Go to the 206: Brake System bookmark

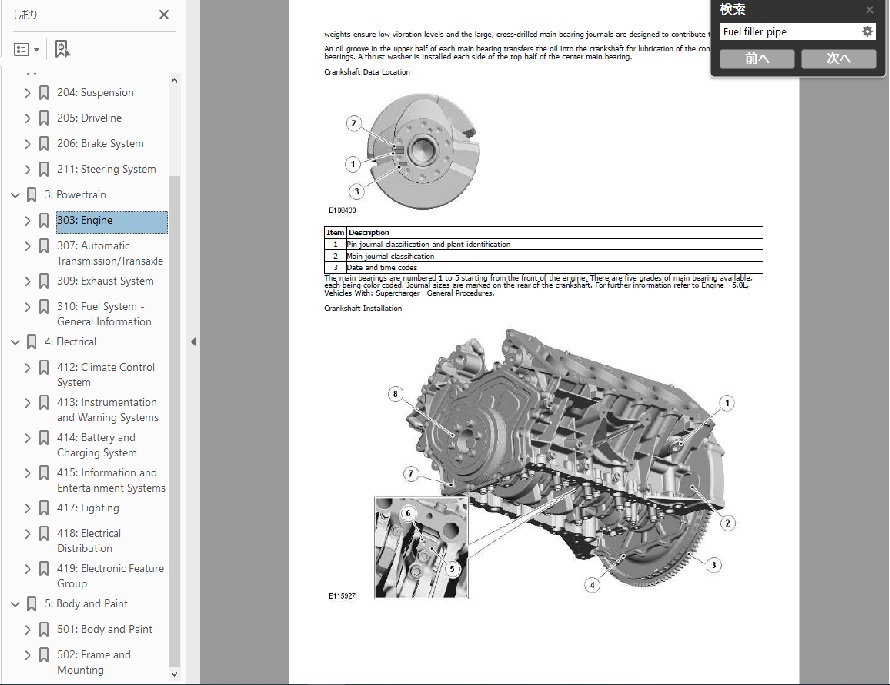[x=100, y=144]
